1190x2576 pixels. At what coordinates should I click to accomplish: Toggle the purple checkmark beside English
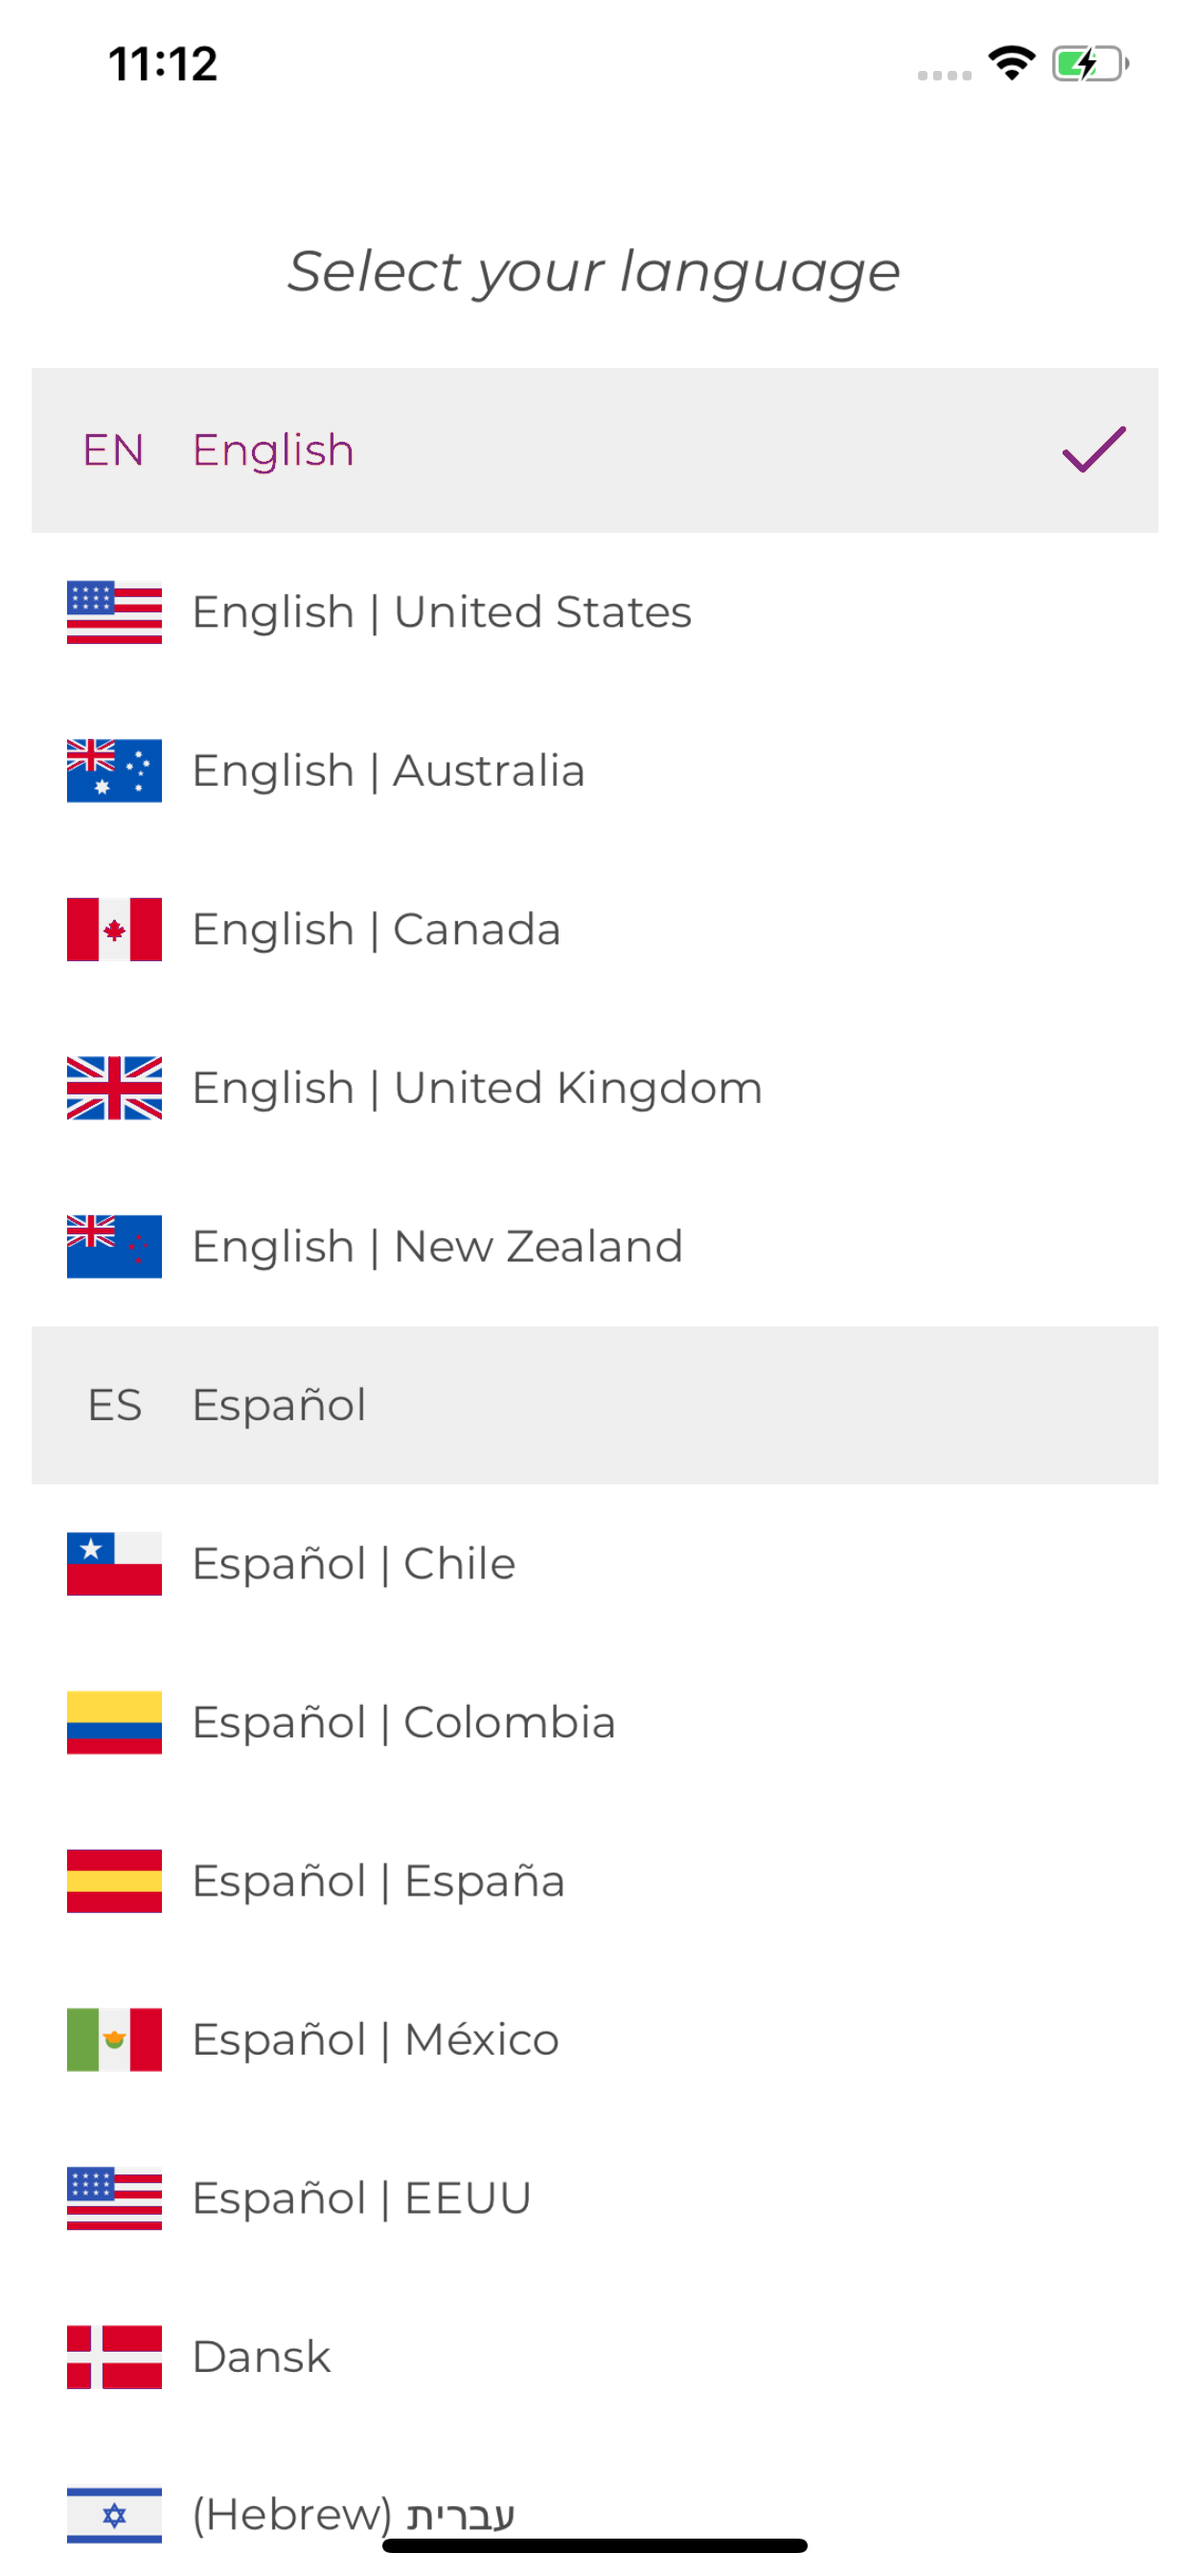[1094, 449]
